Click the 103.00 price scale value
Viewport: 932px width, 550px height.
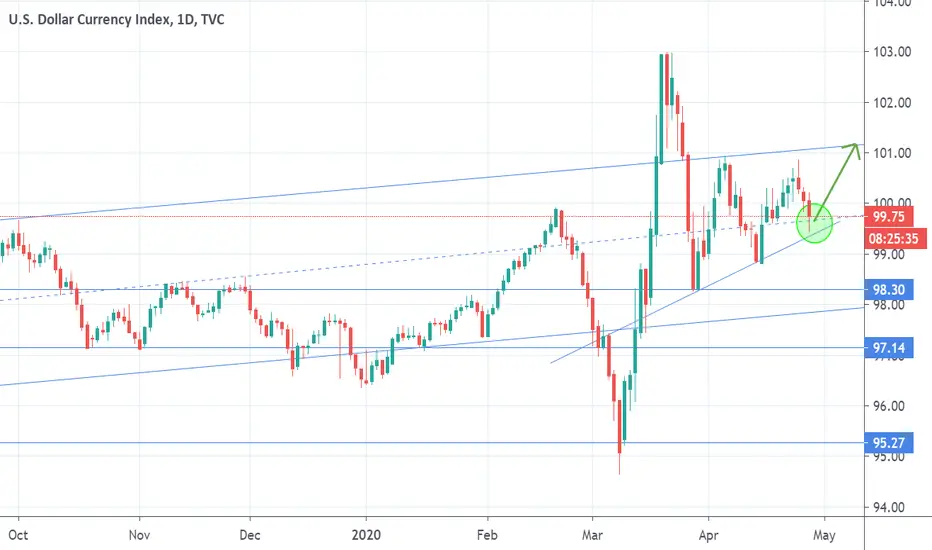892,52
